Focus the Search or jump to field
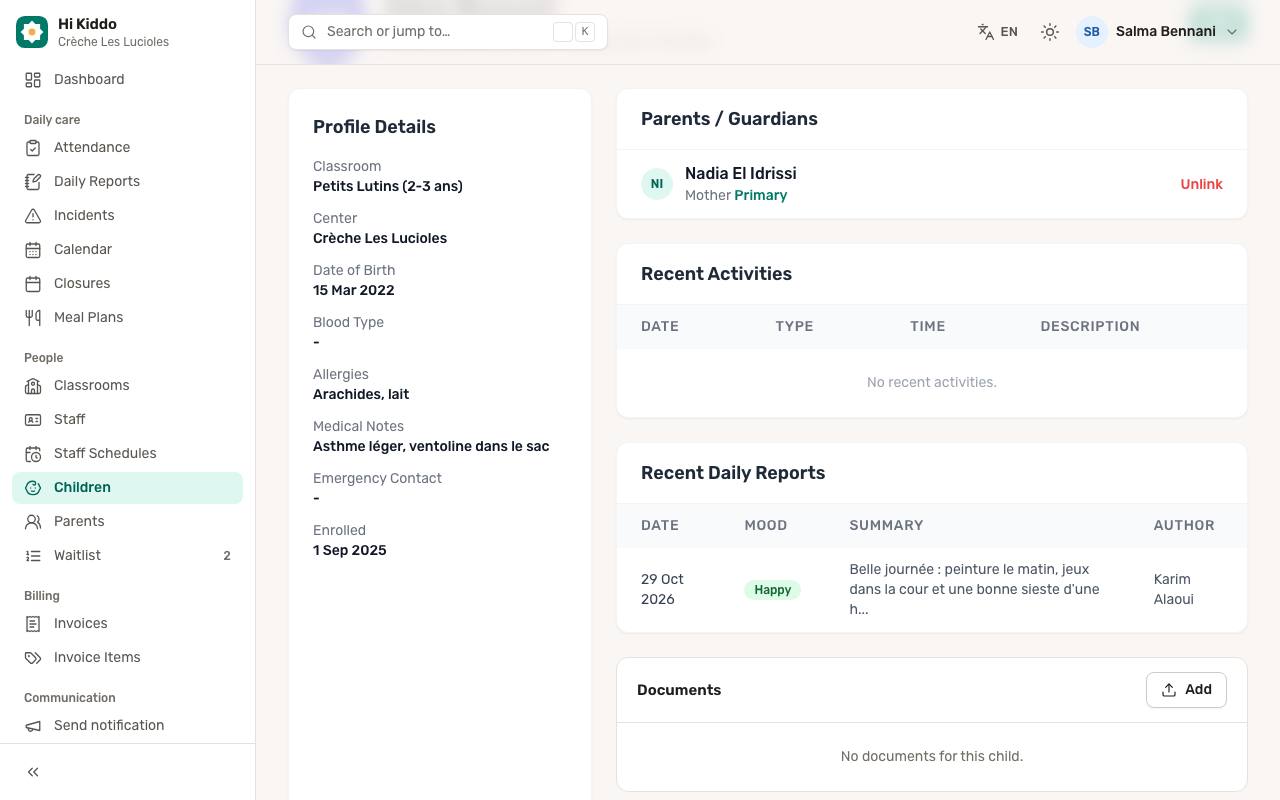 [447, 32]
